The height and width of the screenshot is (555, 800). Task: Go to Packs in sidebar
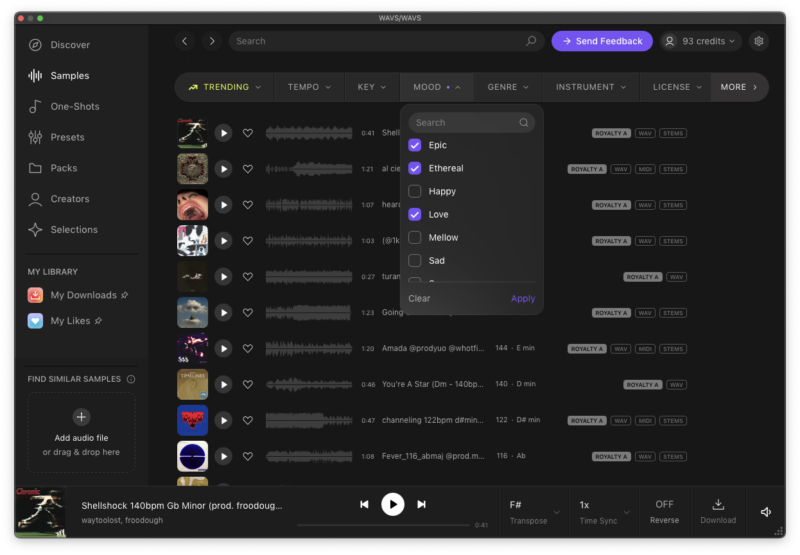click(x=64, y=168)
